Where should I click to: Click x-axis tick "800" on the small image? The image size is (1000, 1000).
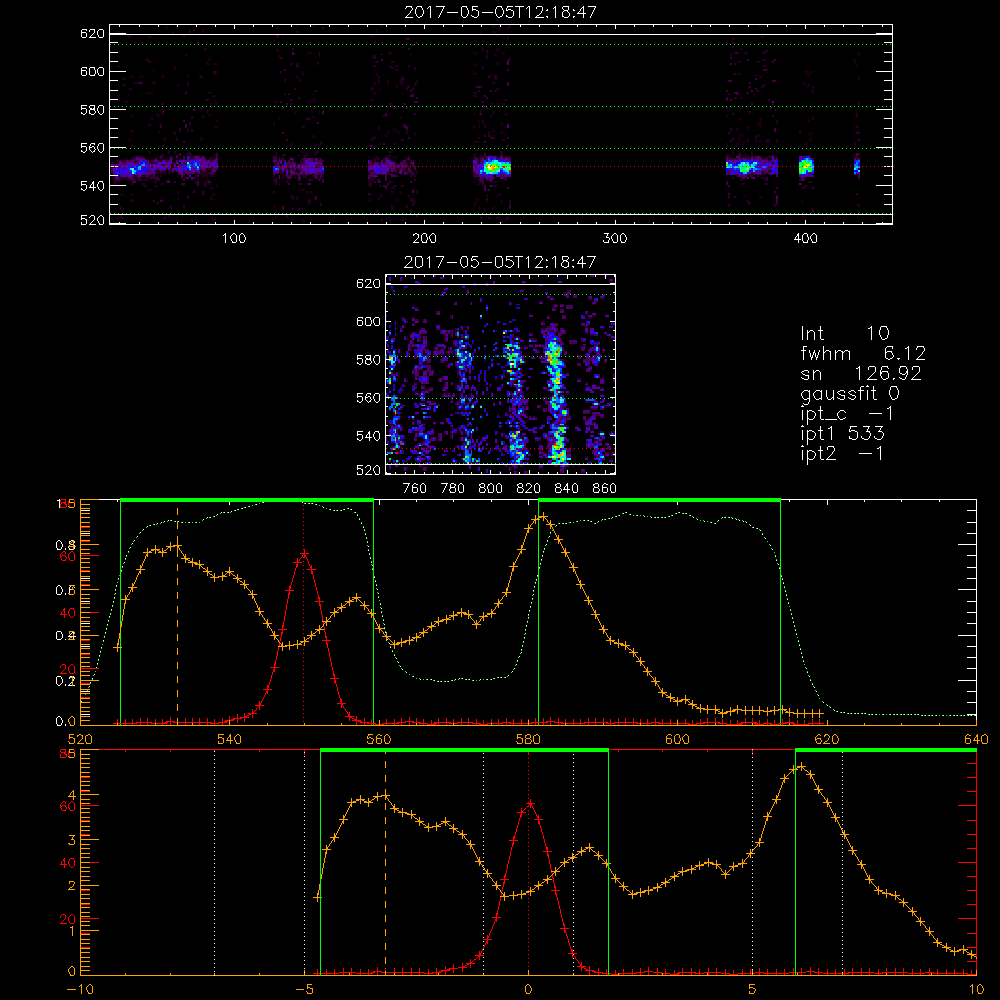click(490, 489)
